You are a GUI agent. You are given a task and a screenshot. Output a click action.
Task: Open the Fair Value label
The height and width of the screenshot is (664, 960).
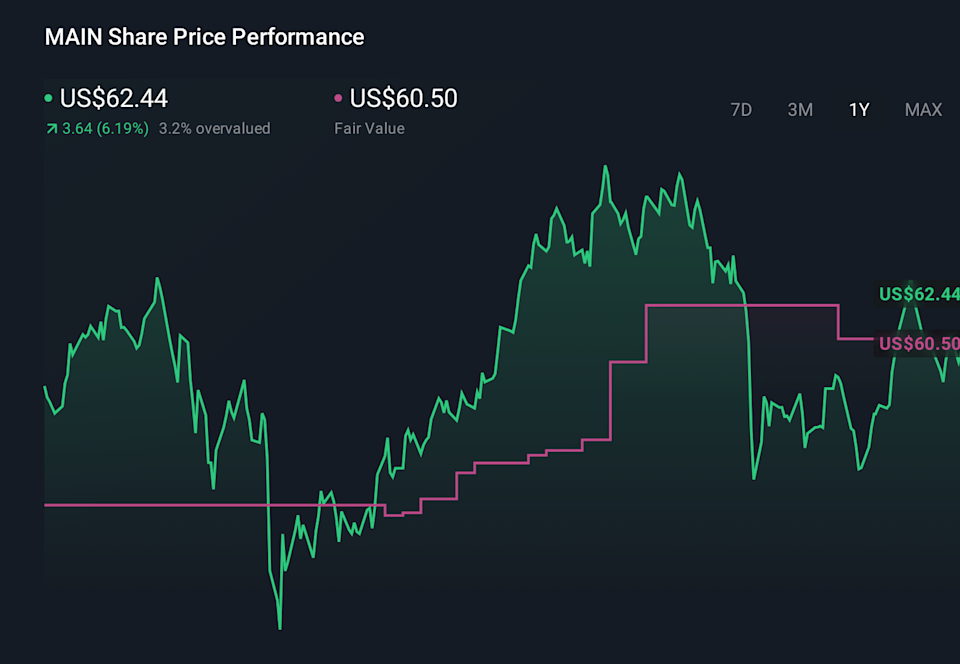(x=369, y=128)
